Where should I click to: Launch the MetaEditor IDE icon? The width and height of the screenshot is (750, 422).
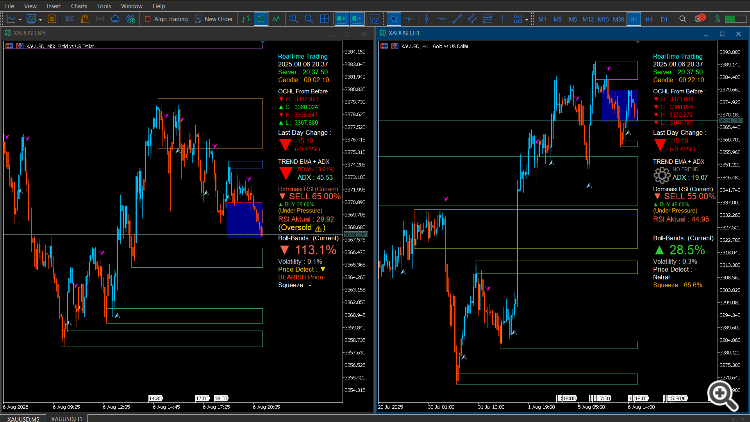pos(69,19)
